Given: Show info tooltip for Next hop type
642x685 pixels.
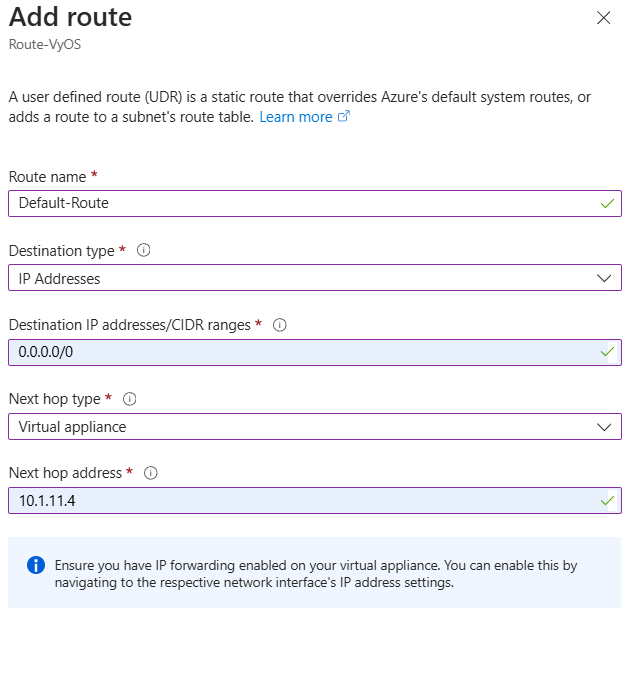Looking at the screenshot, I should pos(129,399).
